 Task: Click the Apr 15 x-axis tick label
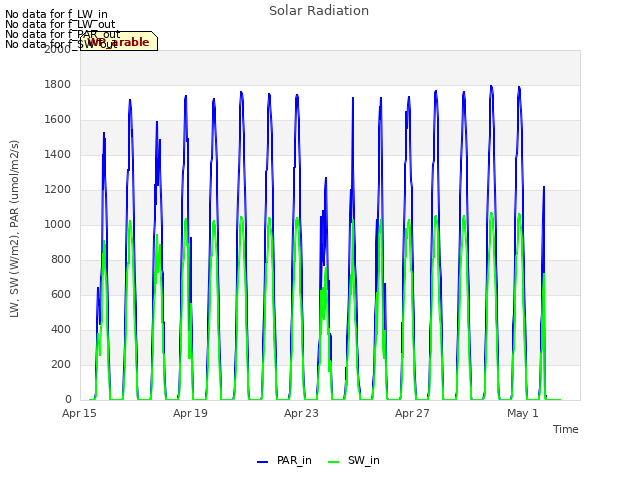tap(79, 413)
